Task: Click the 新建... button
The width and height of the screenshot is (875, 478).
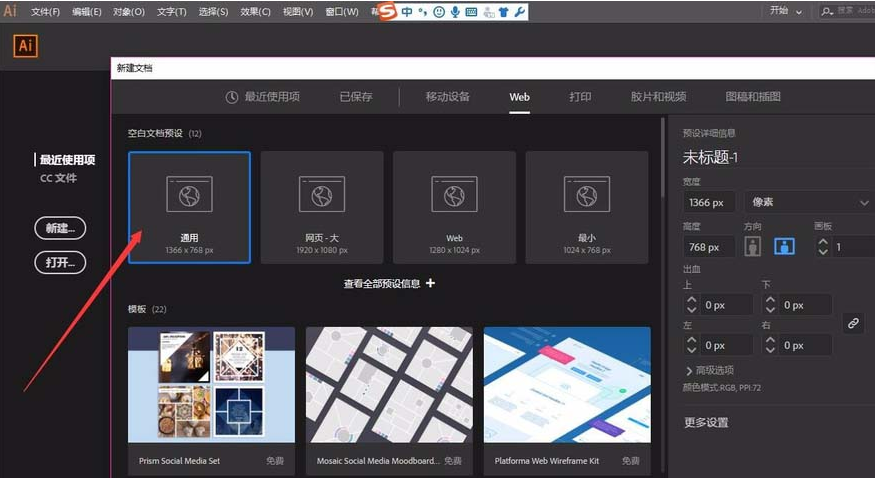Action: (x=60, y=228)
